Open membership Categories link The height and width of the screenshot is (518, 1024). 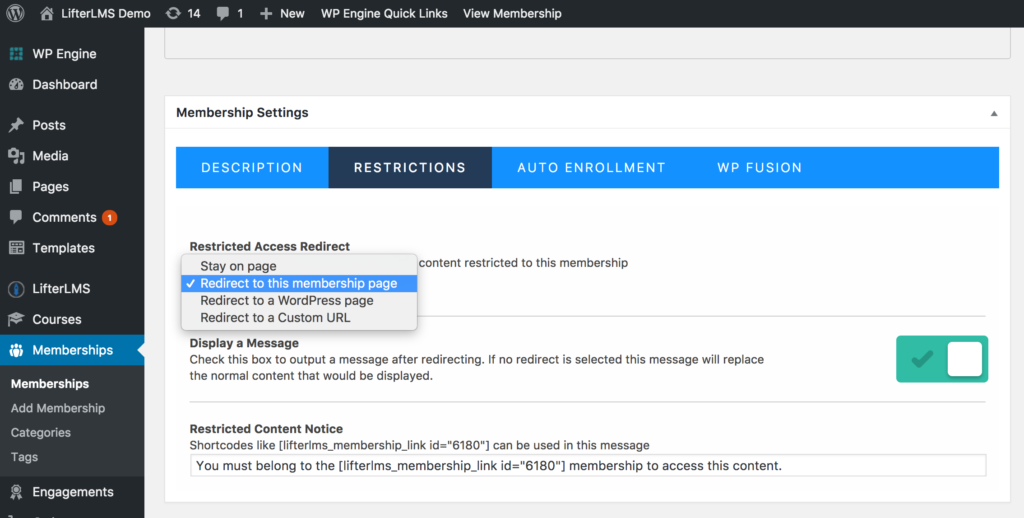(40, 432)
